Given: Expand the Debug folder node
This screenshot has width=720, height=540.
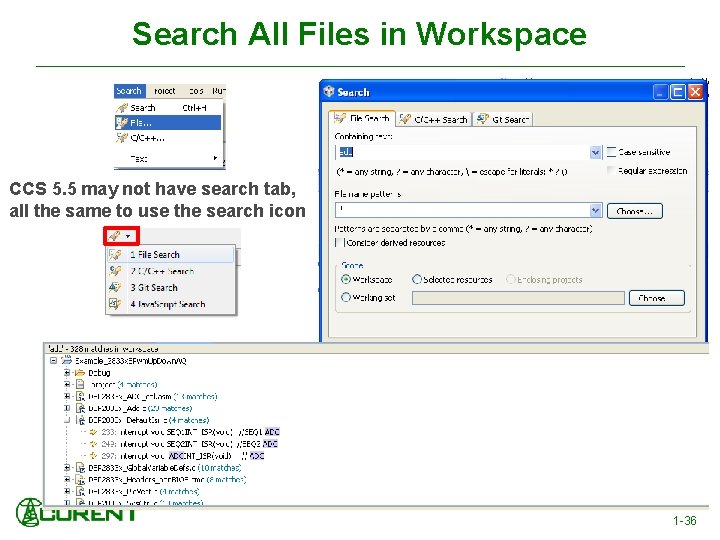Looking at the screenshot, I should 67,372.
